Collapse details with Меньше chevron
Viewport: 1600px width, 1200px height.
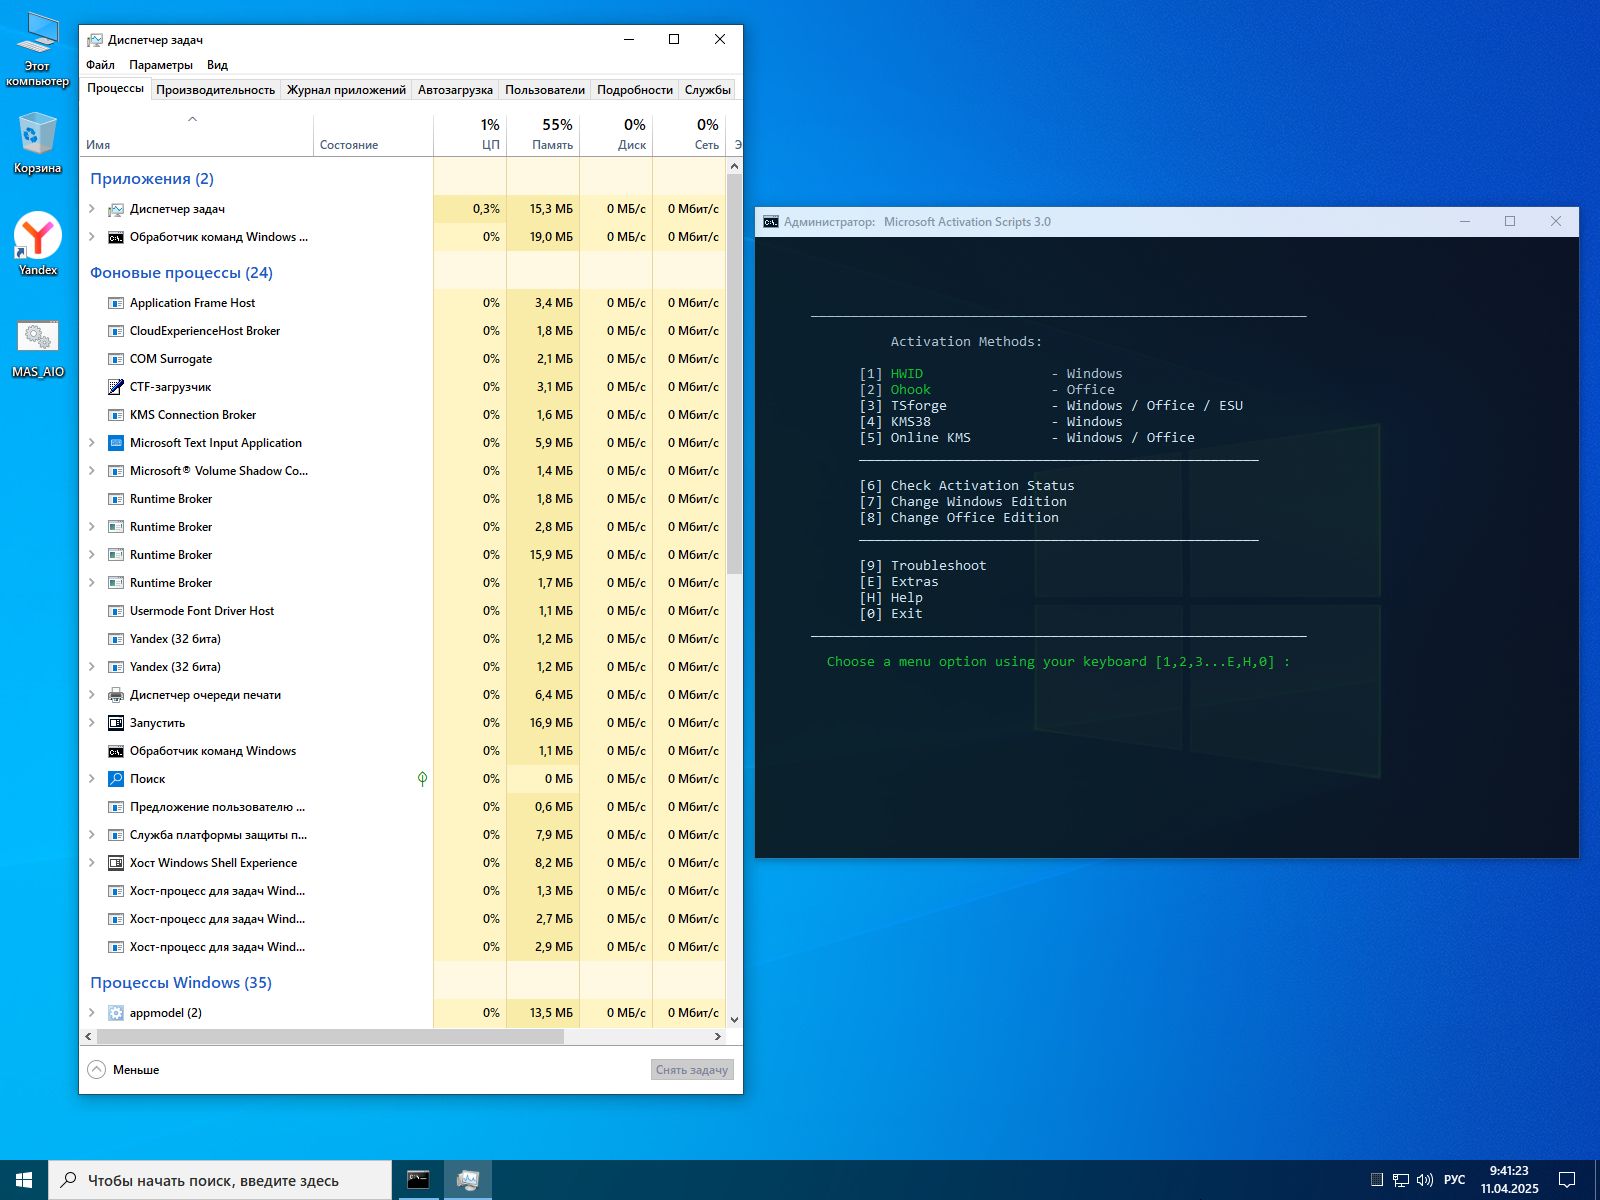pyautogui.click(x=97, y=1069)
